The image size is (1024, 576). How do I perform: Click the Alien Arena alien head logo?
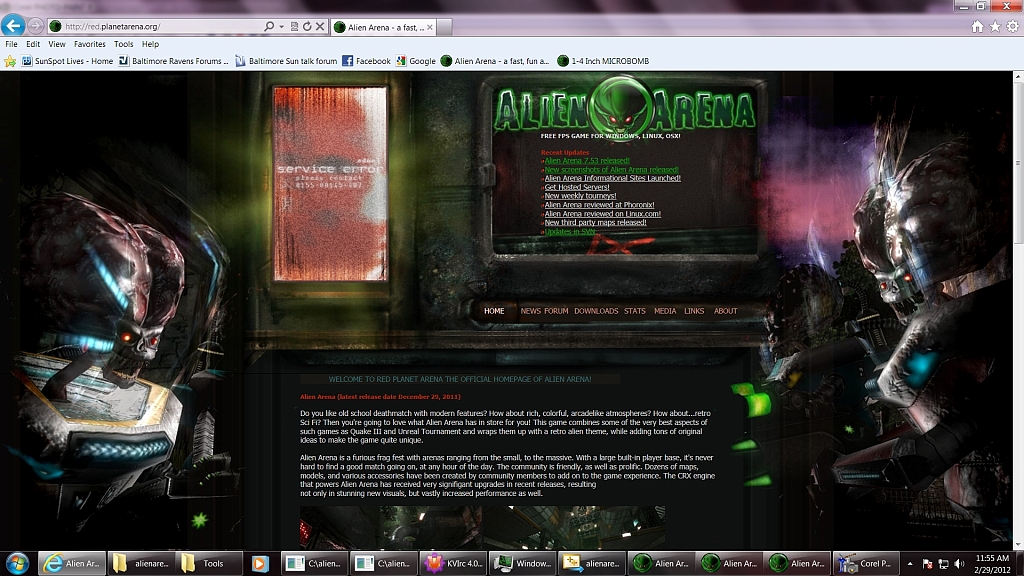[620, 108]
